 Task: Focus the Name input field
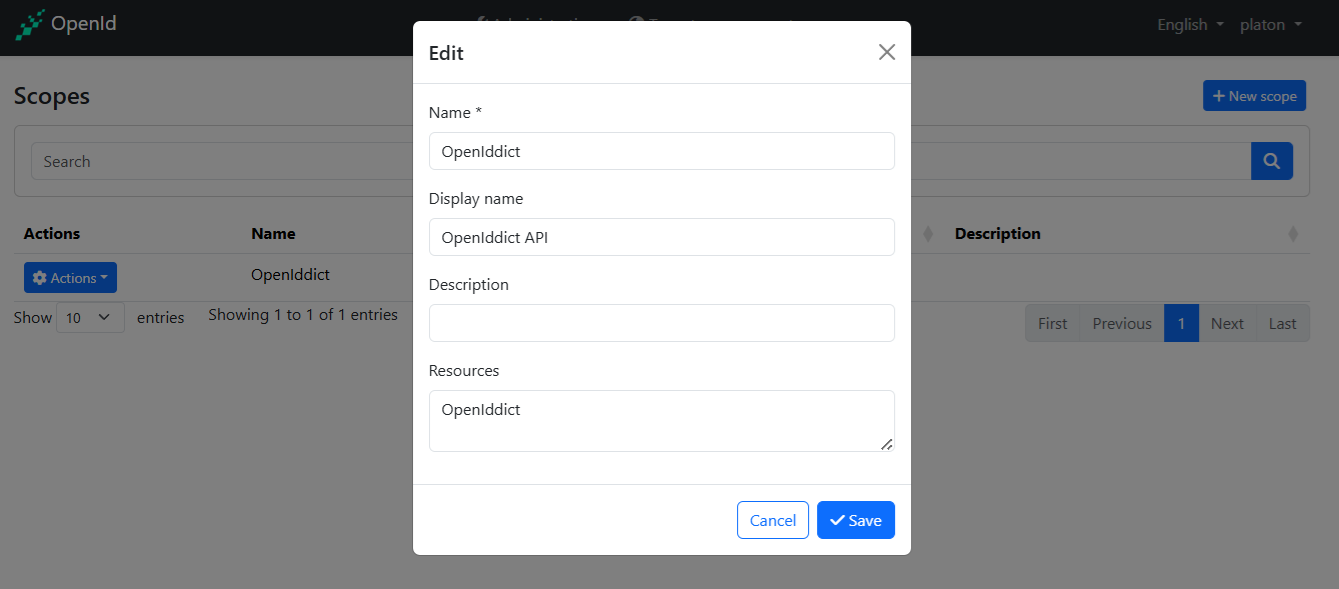(661, 151)
